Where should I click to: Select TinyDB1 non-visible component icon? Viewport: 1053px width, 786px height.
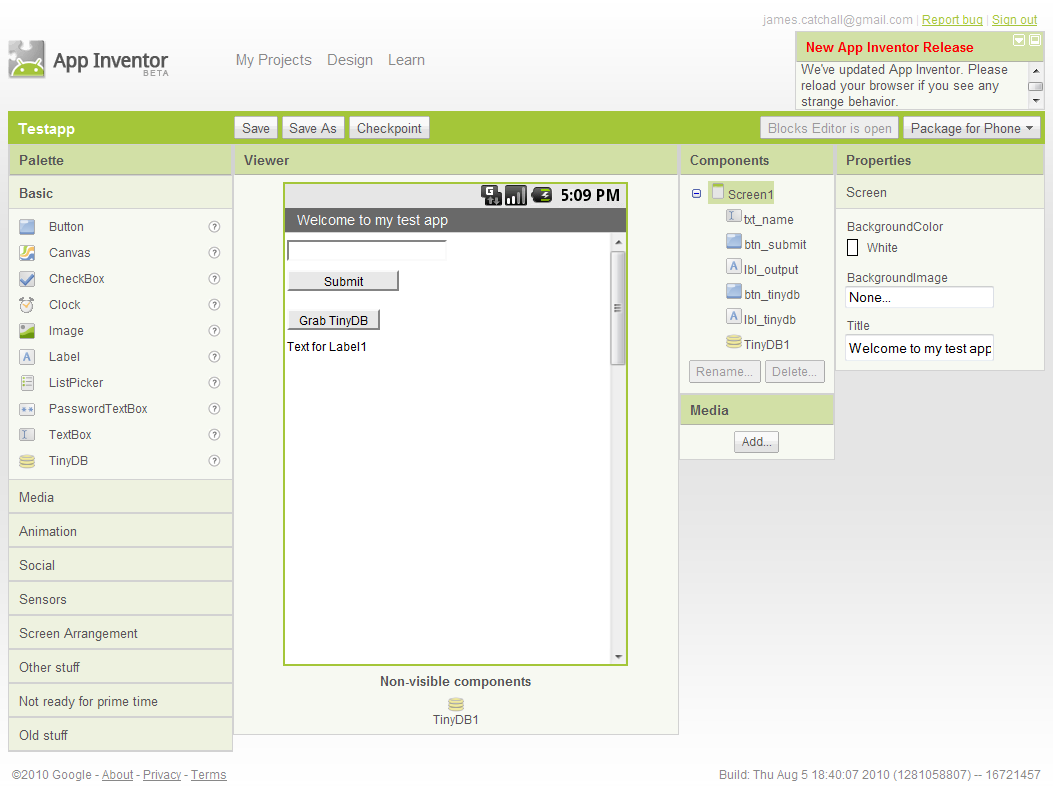(456, 704)
